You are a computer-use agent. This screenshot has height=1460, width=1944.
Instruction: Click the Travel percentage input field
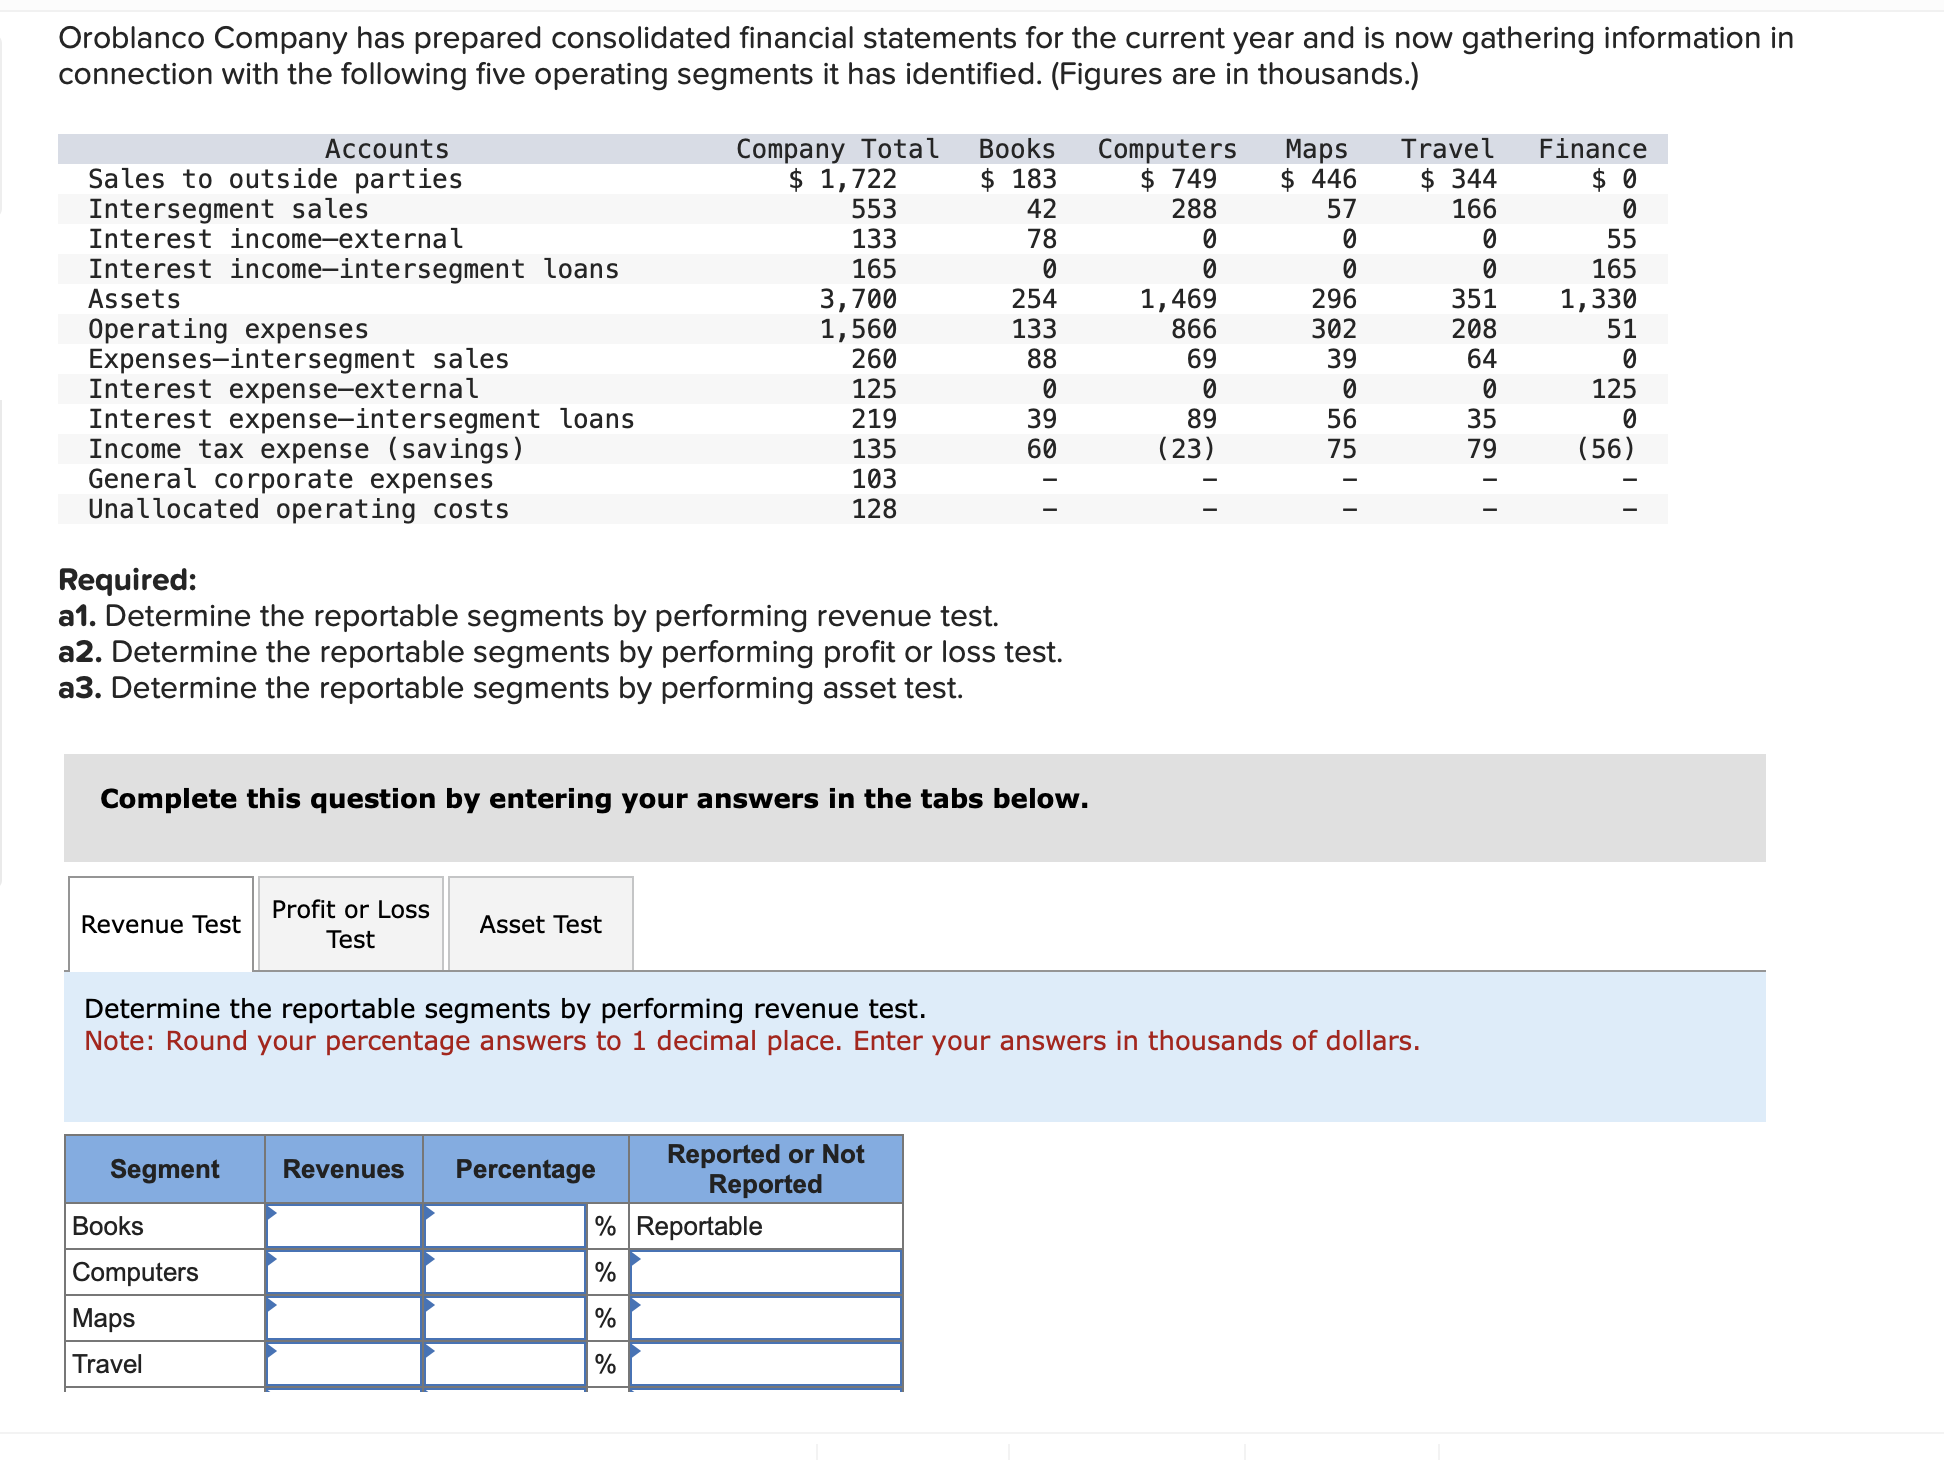point(505,1364)
